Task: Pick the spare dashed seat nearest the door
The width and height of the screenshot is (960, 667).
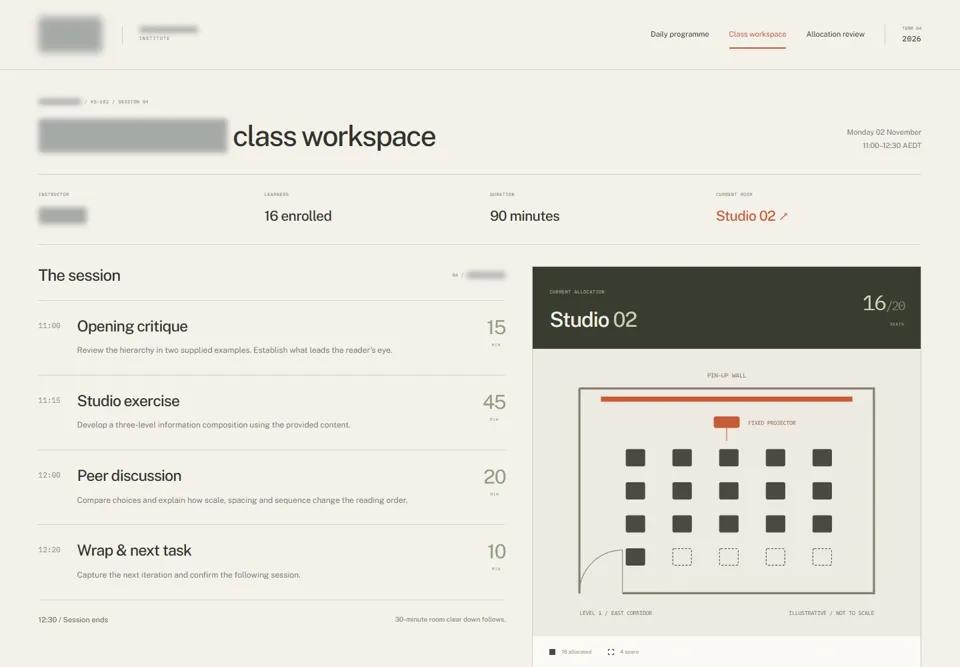Action: [x=682, y=557]
